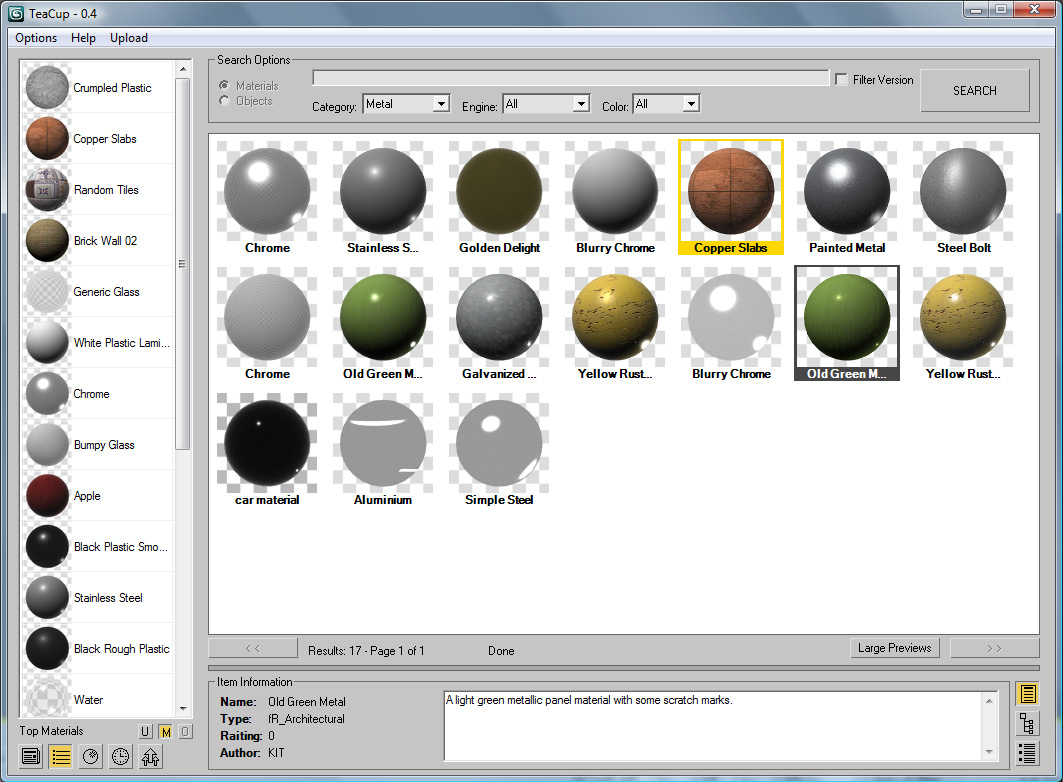Toggle the highlighted M filter button
The height and width of the screenshot is (782, 1063).
(x=165, y=732)
